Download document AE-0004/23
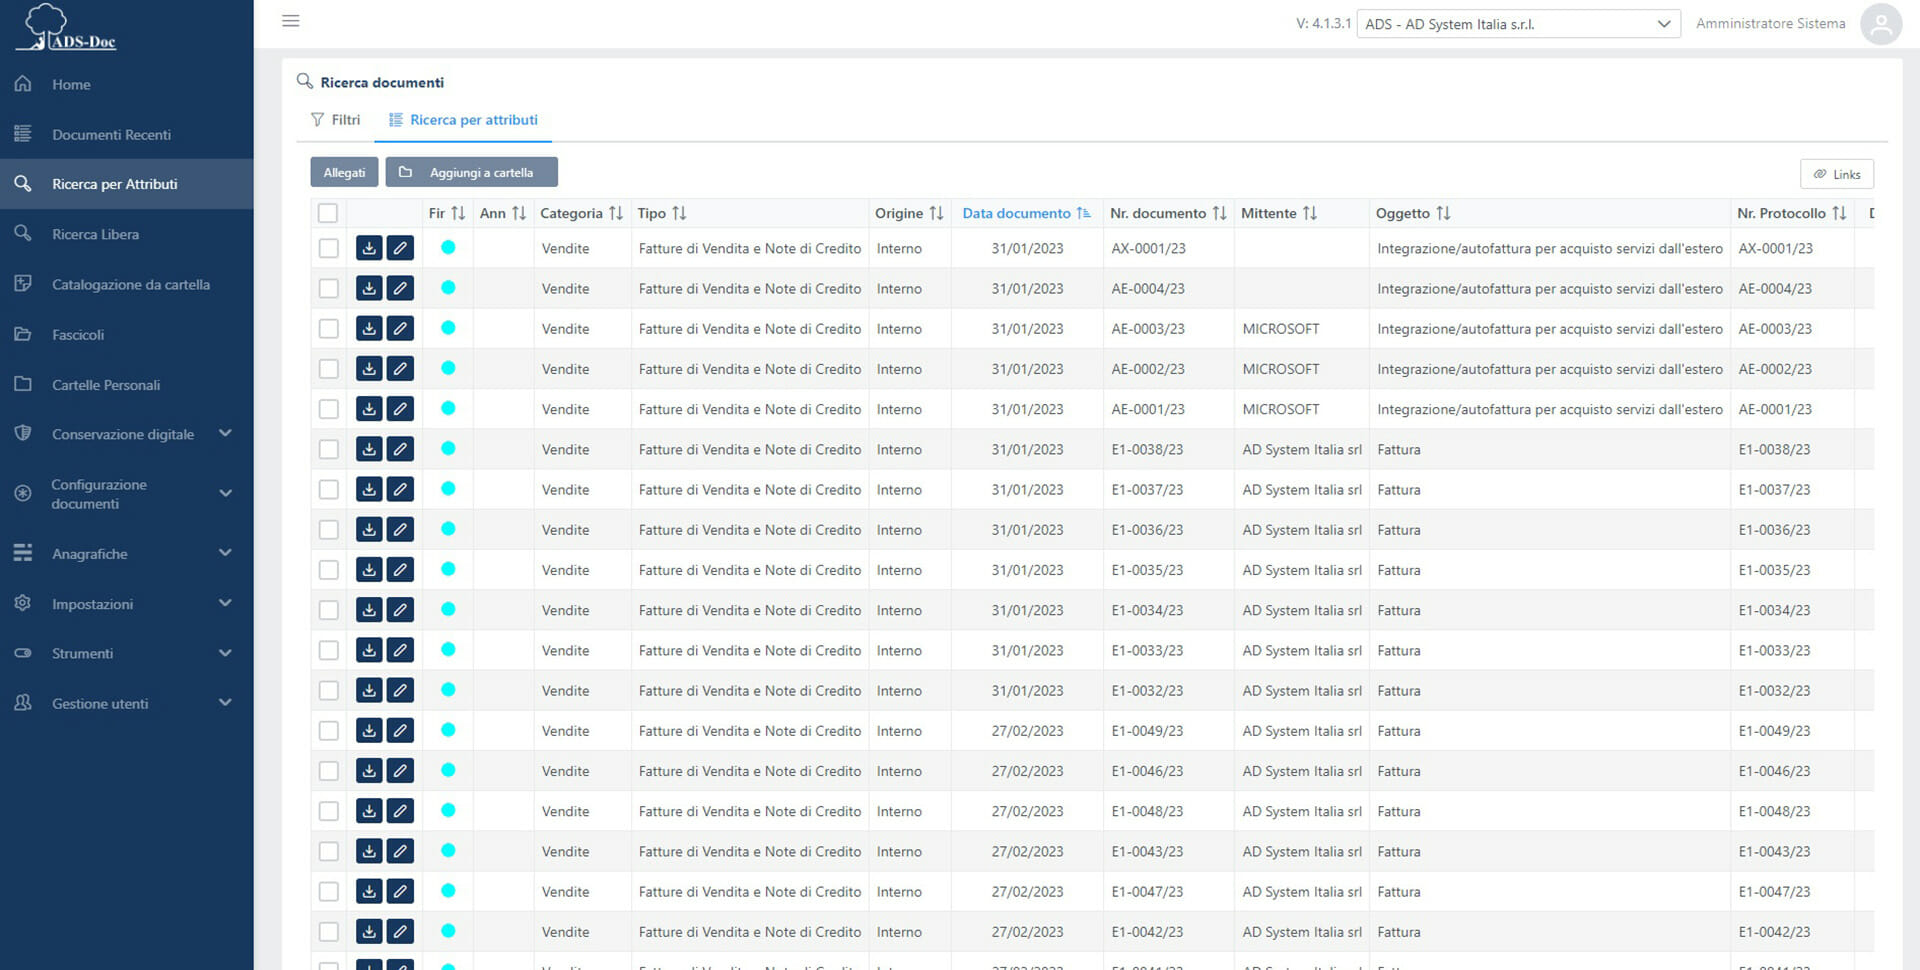 pos(369,288)
